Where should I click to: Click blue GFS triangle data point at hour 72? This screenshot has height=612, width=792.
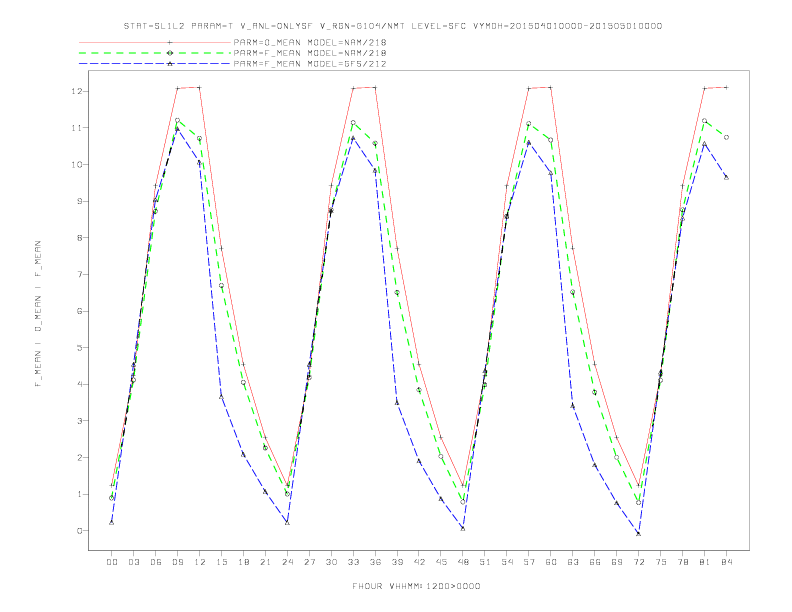[639, 534]
